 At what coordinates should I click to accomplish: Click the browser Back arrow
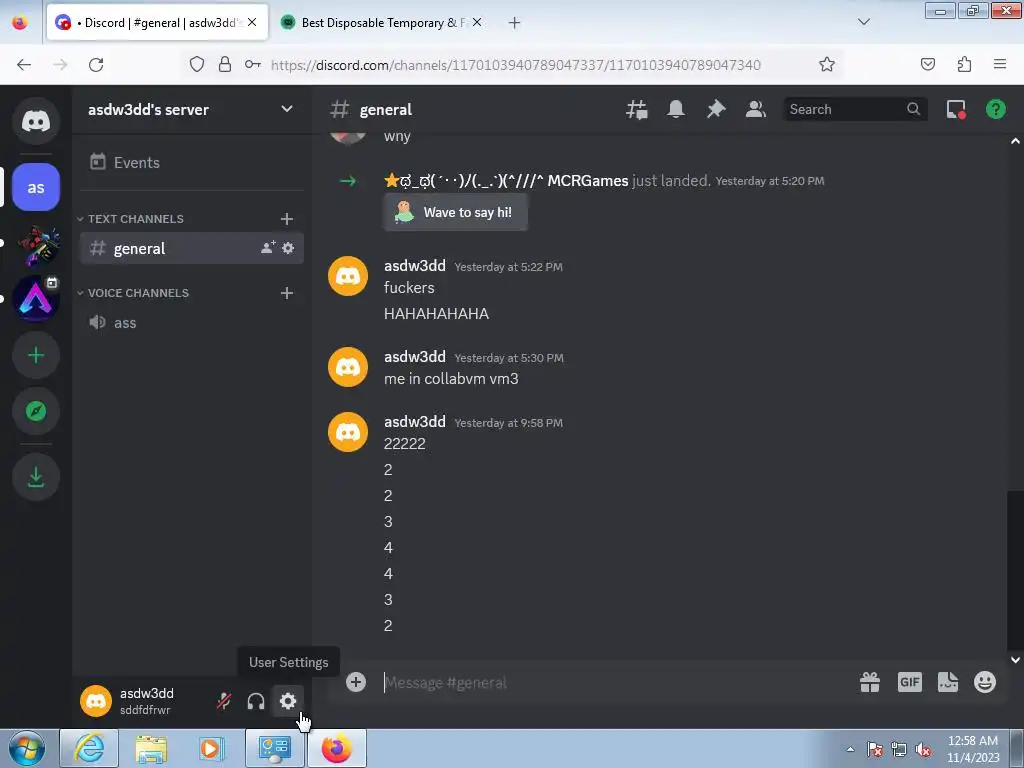pos(24,64)
